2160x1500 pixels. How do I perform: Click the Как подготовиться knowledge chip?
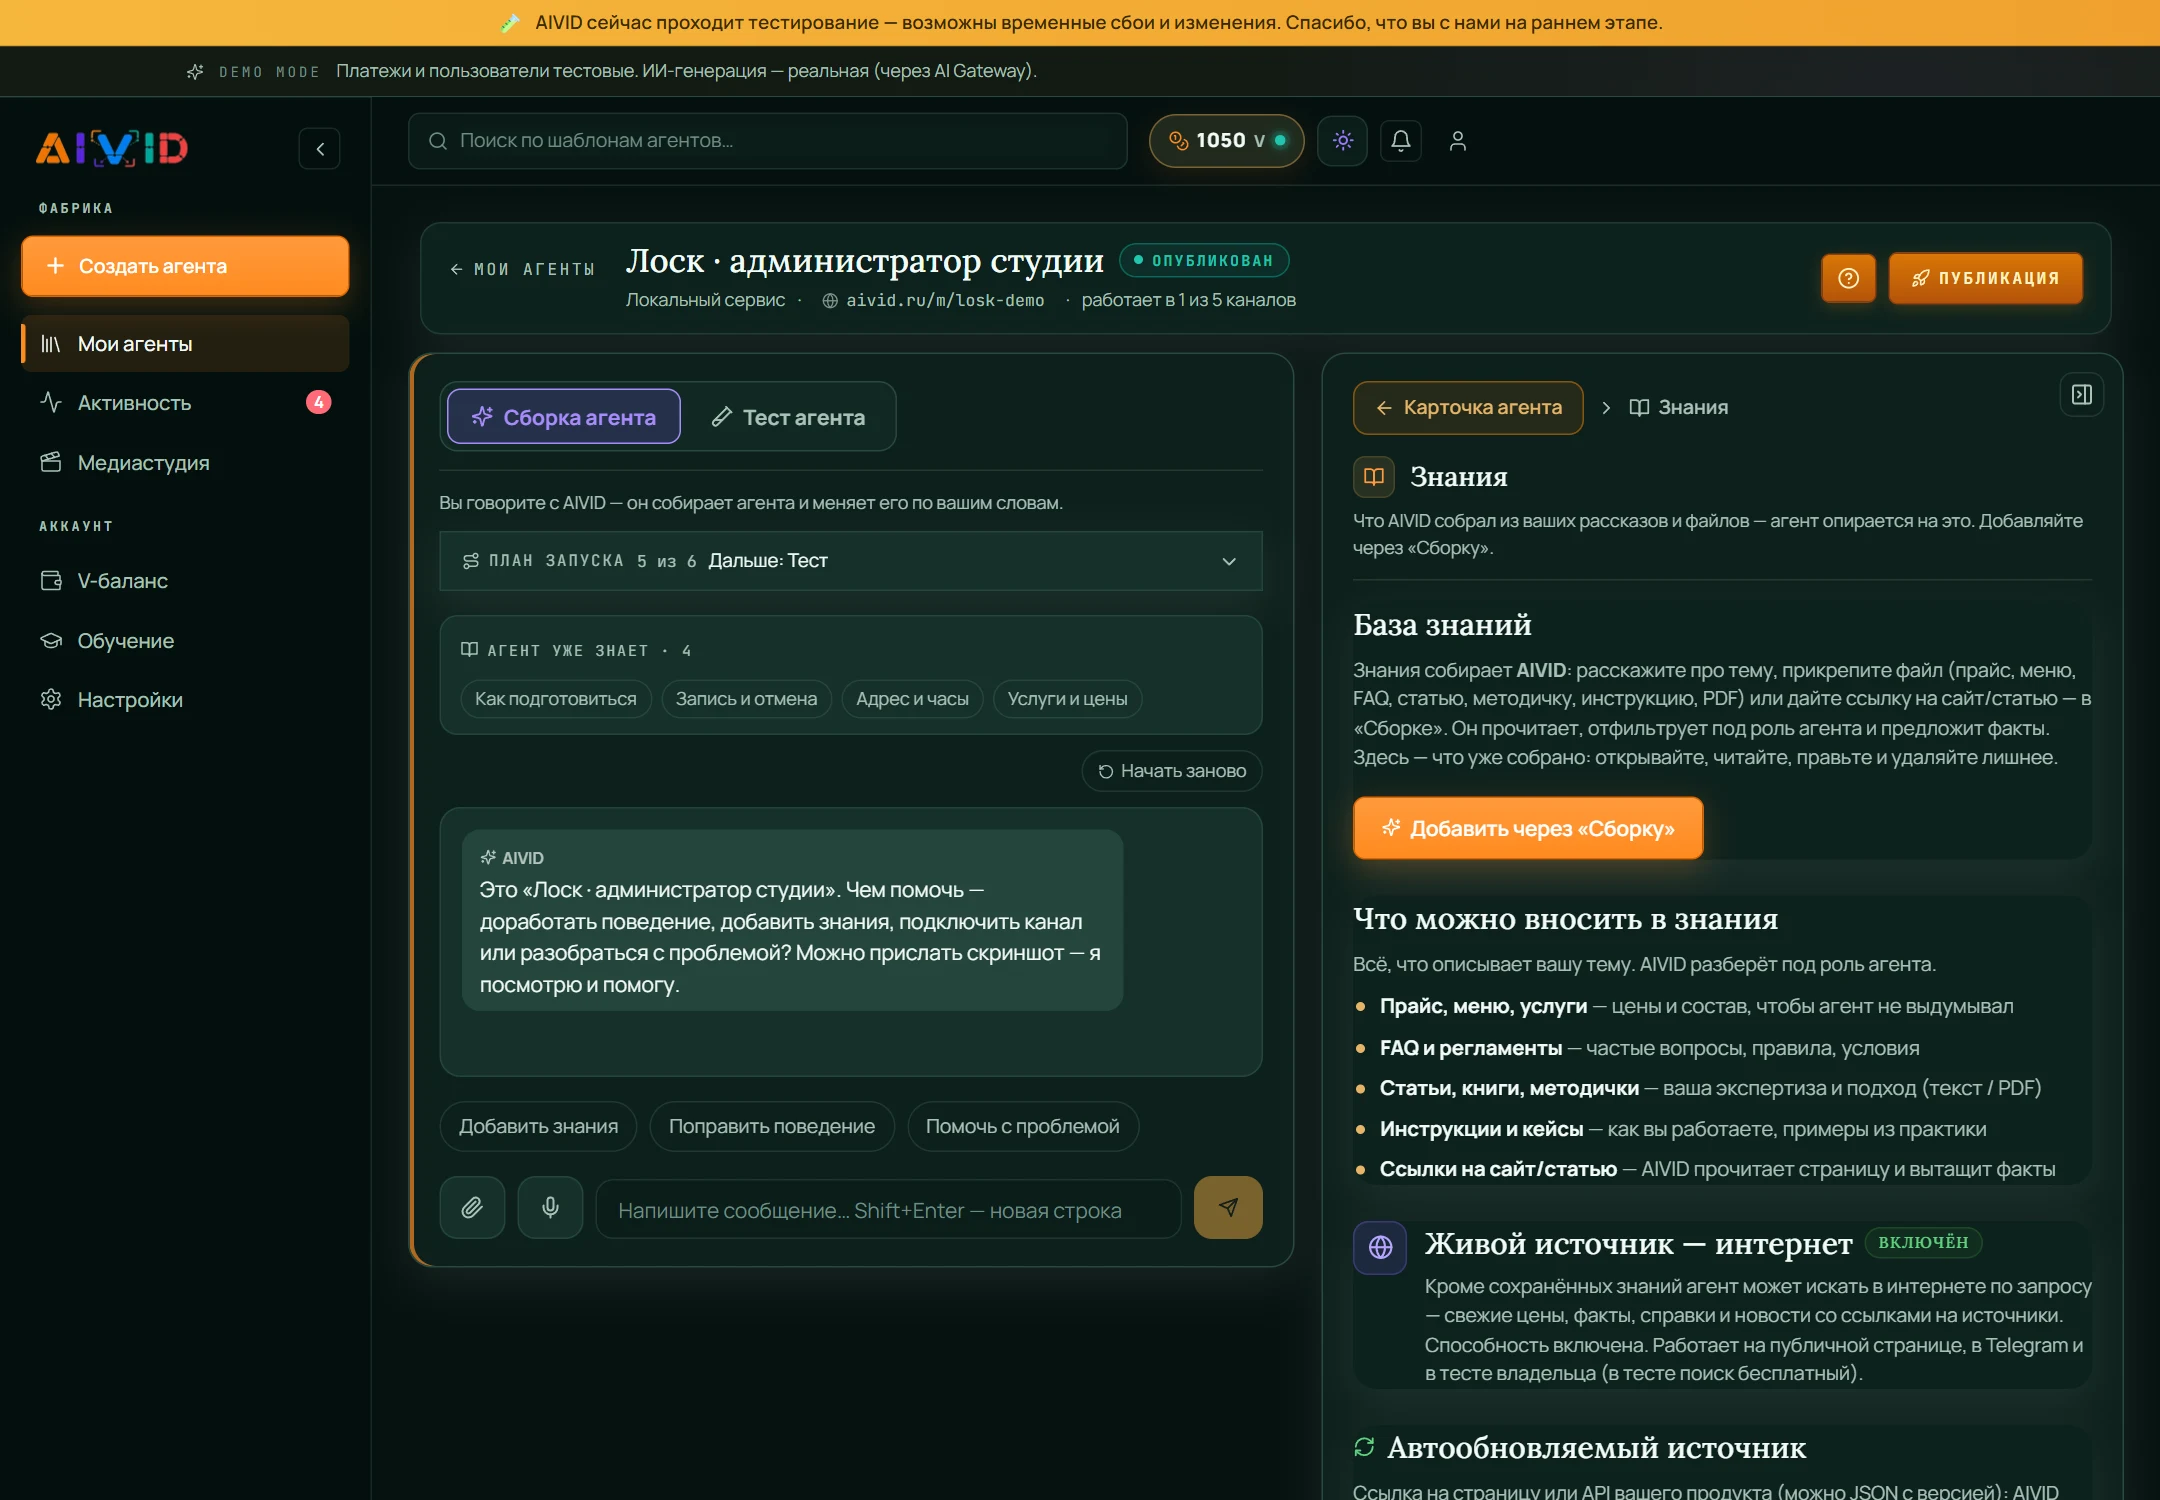(556, 698)
